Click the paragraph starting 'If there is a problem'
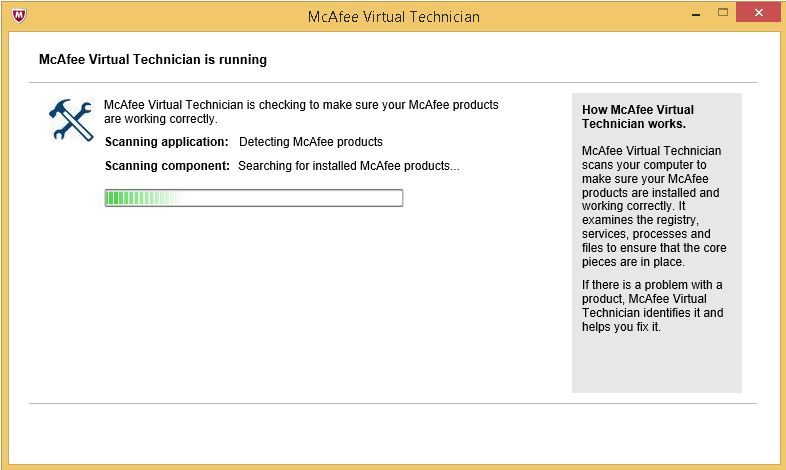Image resolution: width=786 pixels, height=470 pixels. point(652,306)
